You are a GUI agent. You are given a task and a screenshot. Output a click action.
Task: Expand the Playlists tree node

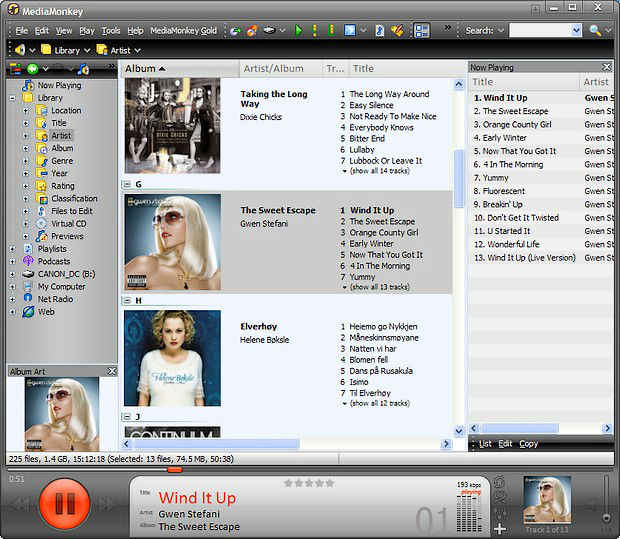pos(12,249)
